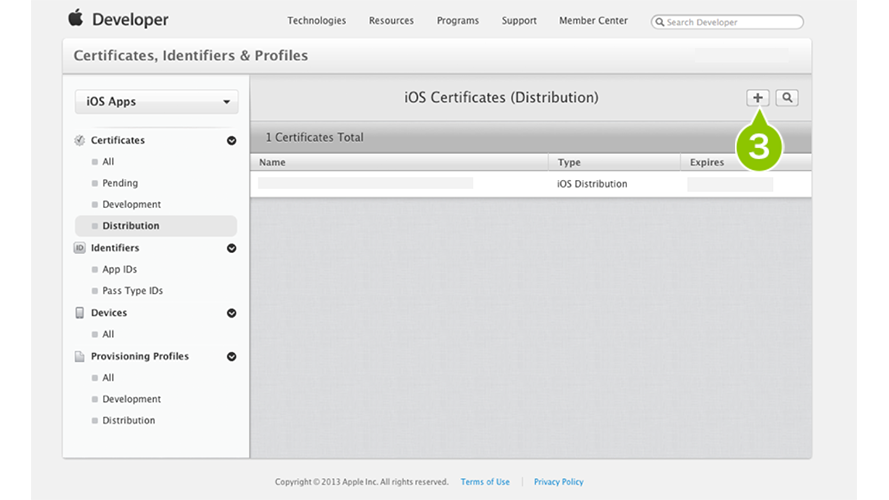Viewport: 889px width, 500px height.
Task: Select Distribution under Certificates
Action: [156, 226]
